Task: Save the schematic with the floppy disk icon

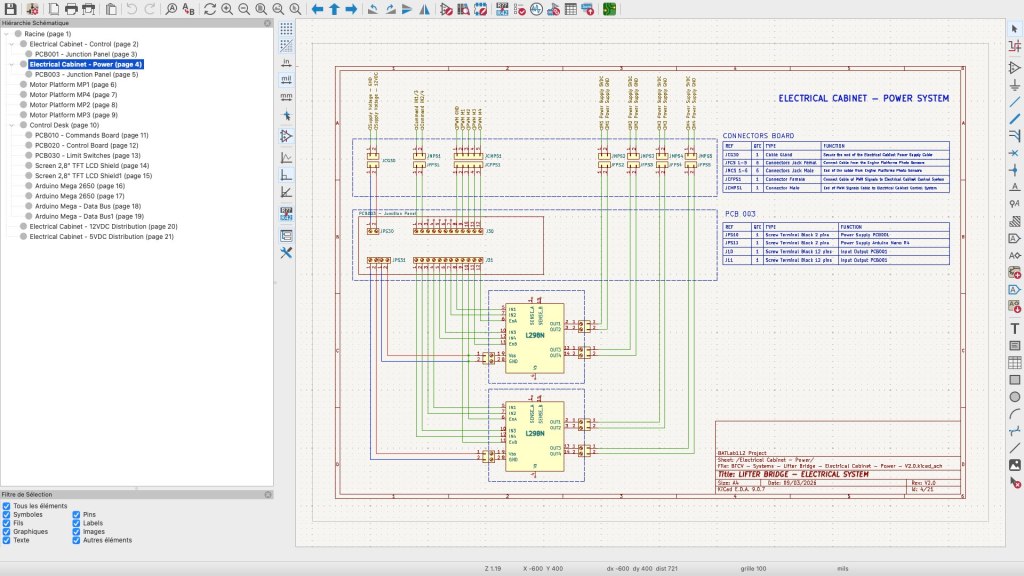Action: pos(10,9)
